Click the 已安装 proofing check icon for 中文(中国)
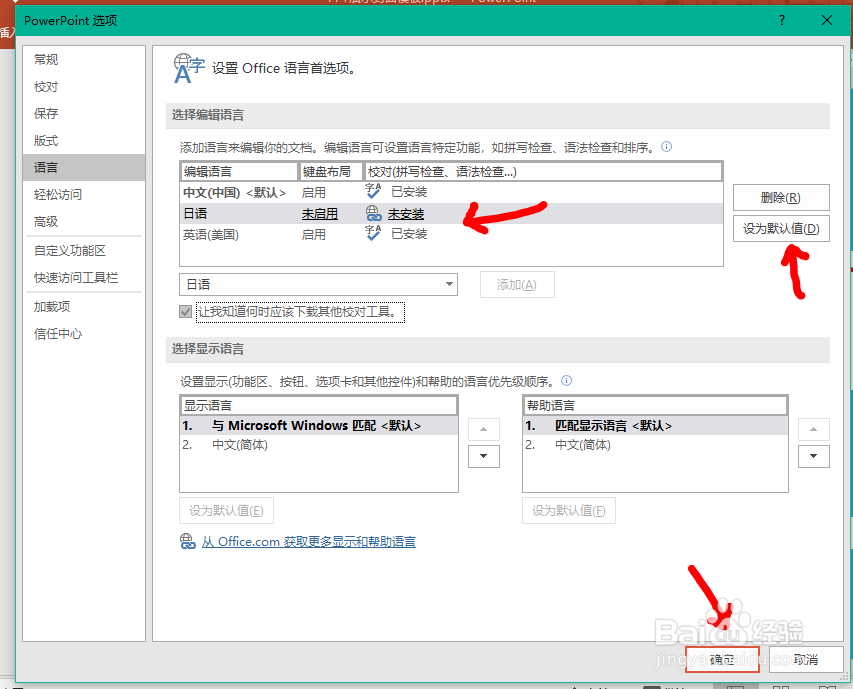The height and width of the screenshot is (689, 853). pyautogui.click(x=369, y=191)
